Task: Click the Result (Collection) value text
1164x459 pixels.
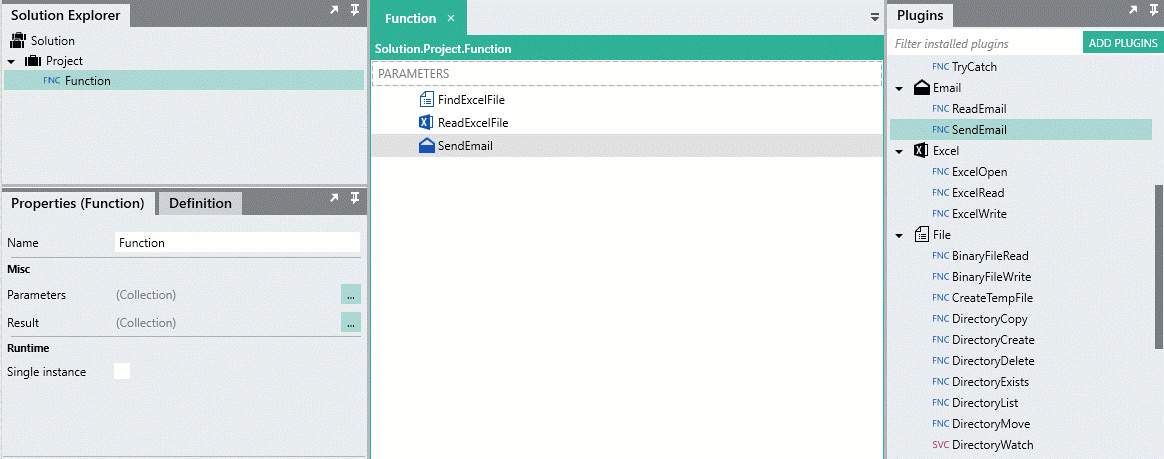Action: (x=146, y=323)
